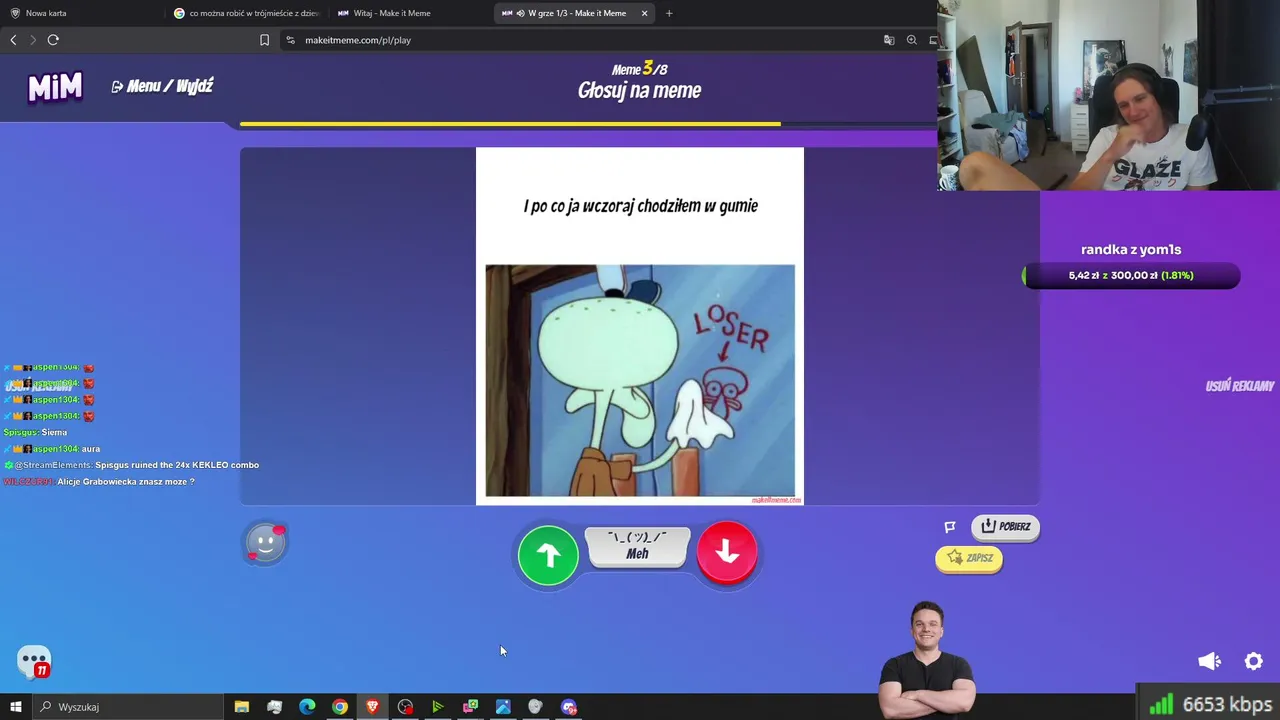Click the zoom magnifier in address bar
The height and width of the screenshot is (720, 1280).
click(911, 40)
